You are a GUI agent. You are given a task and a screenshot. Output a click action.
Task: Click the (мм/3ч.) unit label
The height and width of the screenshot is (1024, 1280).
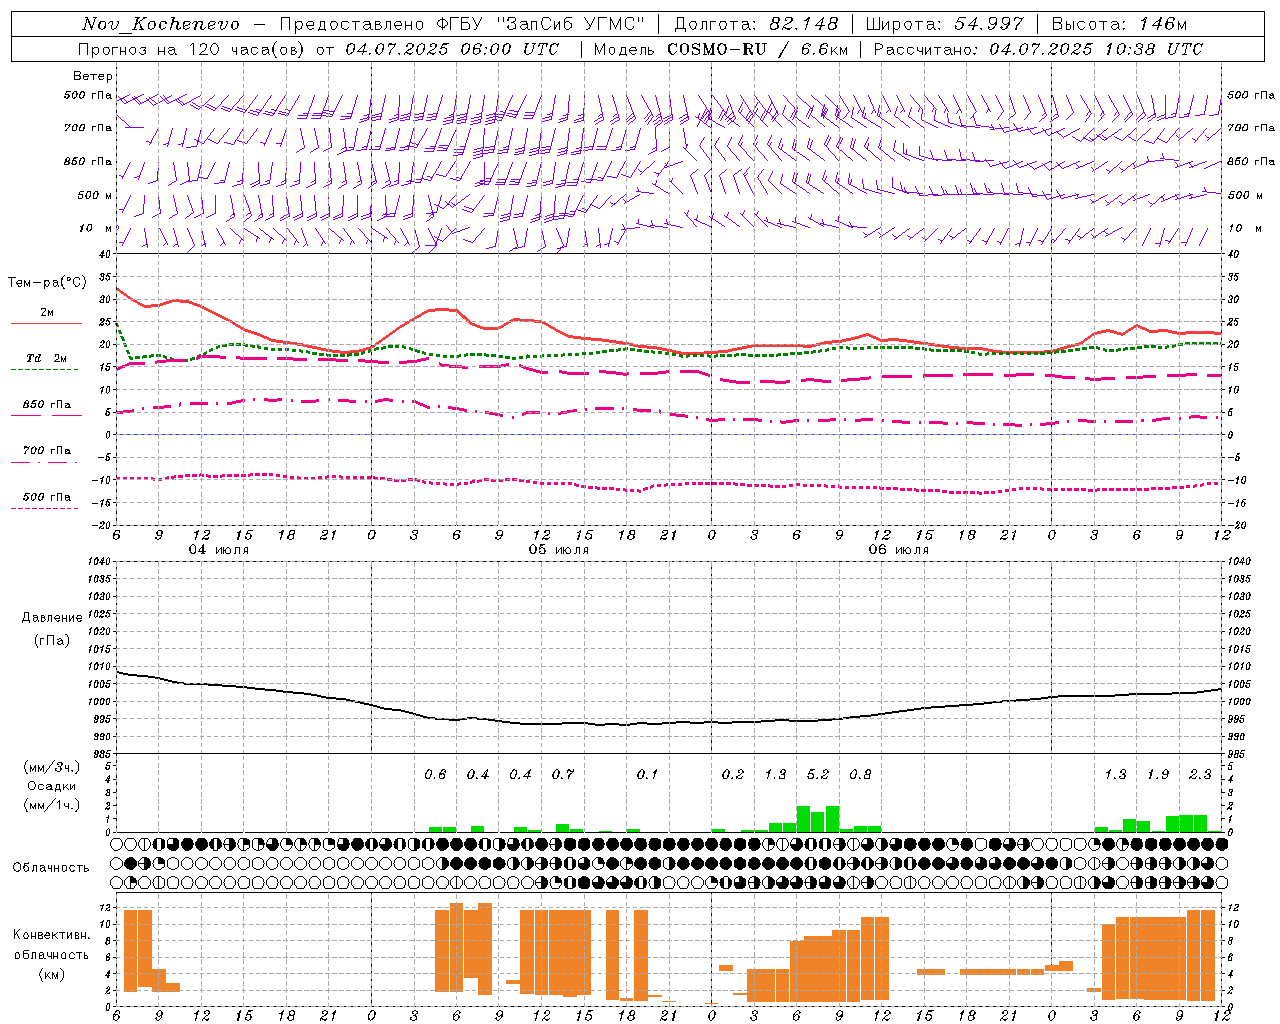pyautogui.click(x=52, y=767)
